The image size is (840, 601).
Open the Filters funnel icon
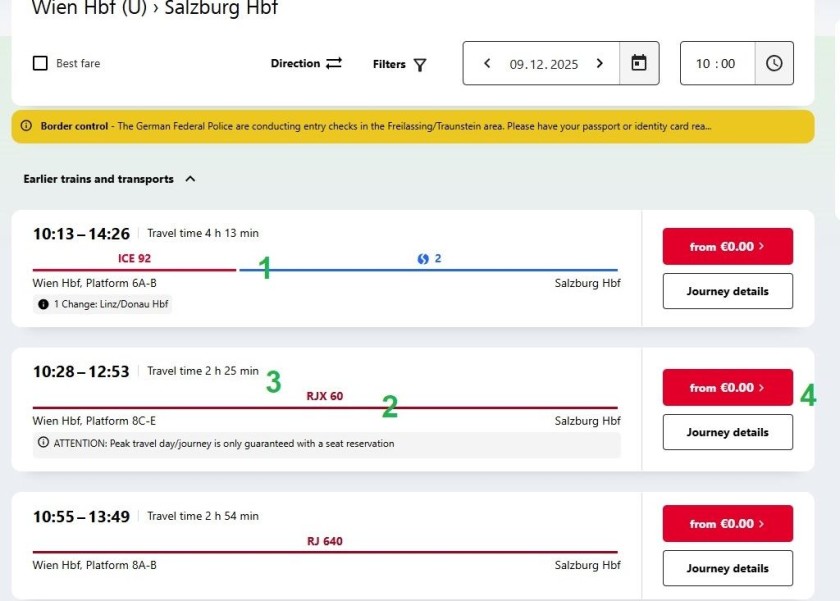coord(421,64)
